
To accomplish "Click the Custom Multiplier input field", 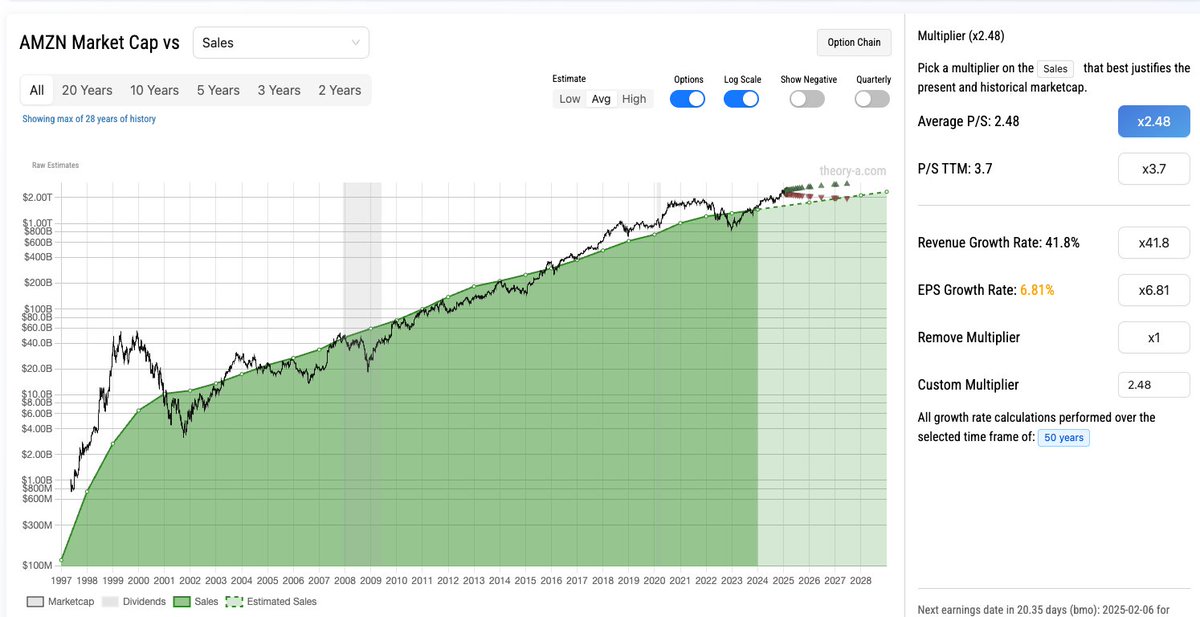I will click(1153, 385).
